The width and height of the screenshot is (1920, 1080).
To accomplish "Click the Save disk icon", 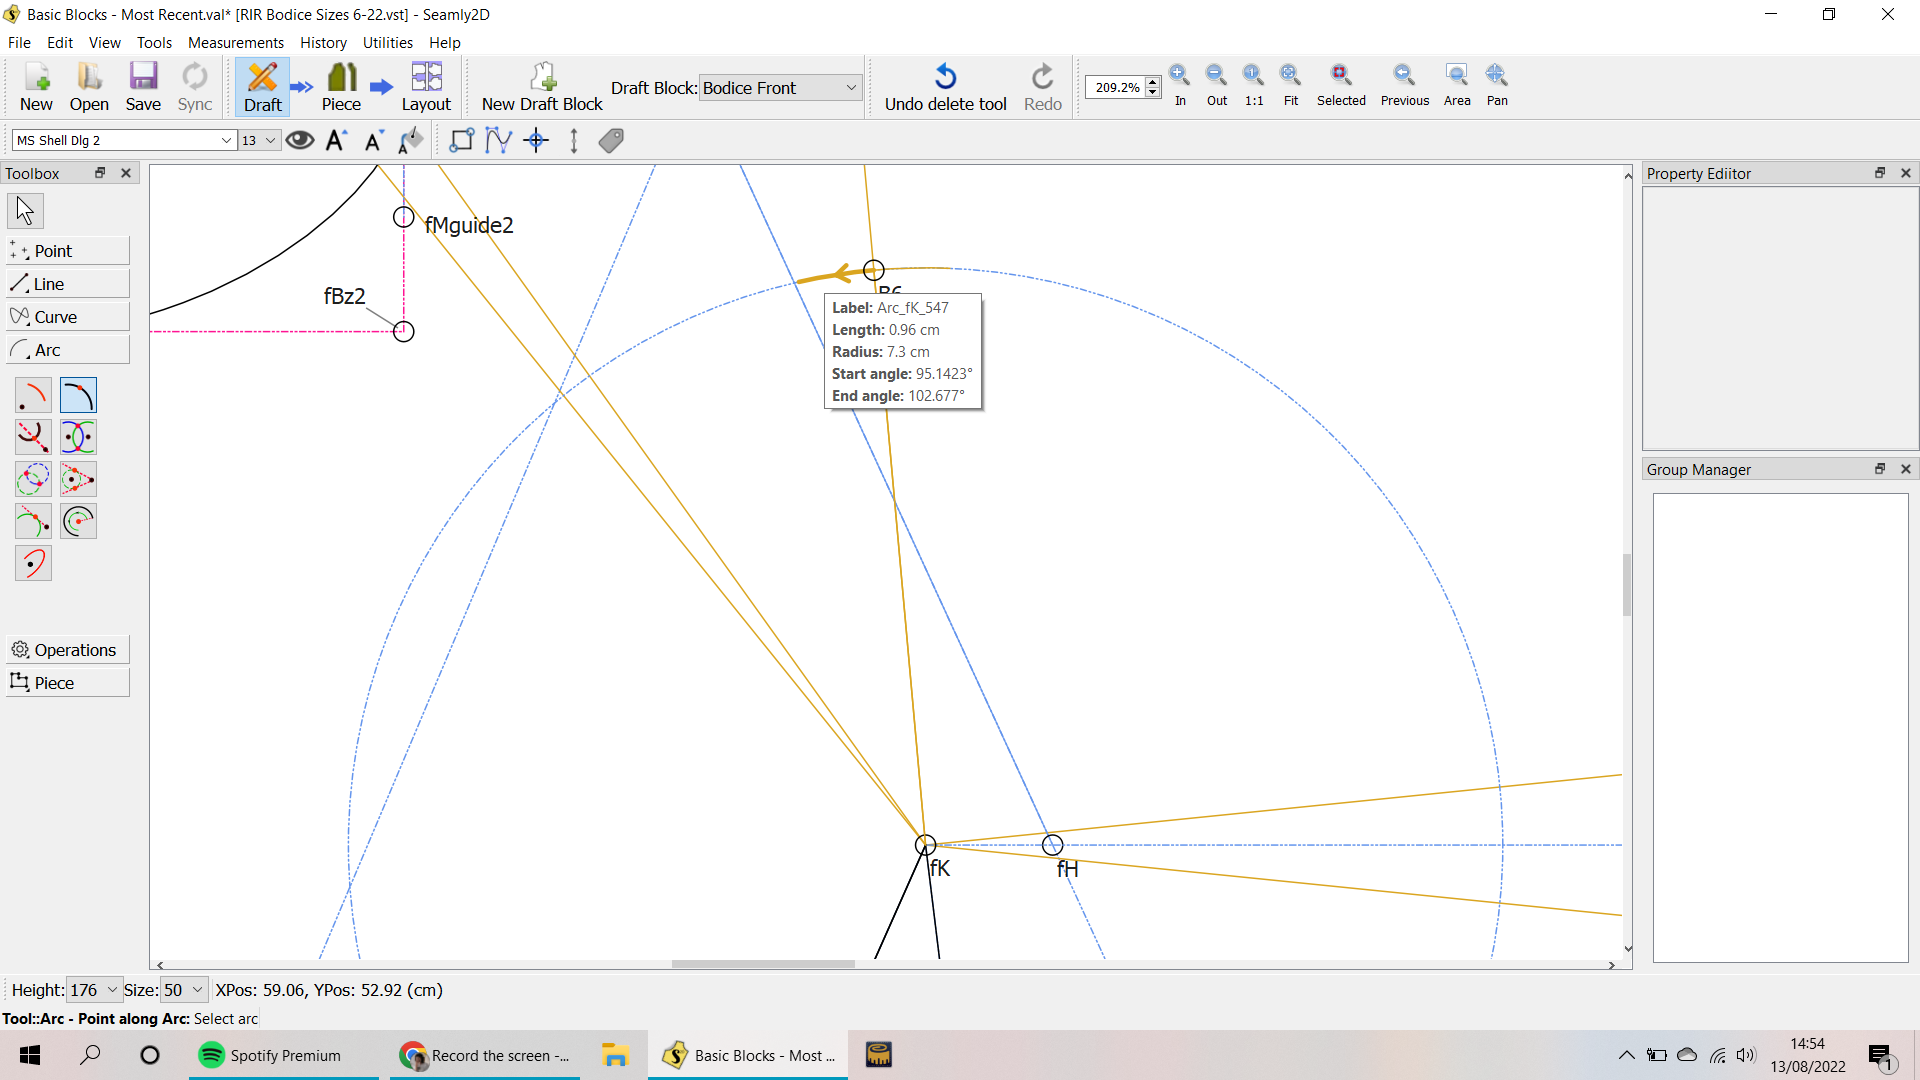I will [x=143, y=78].
